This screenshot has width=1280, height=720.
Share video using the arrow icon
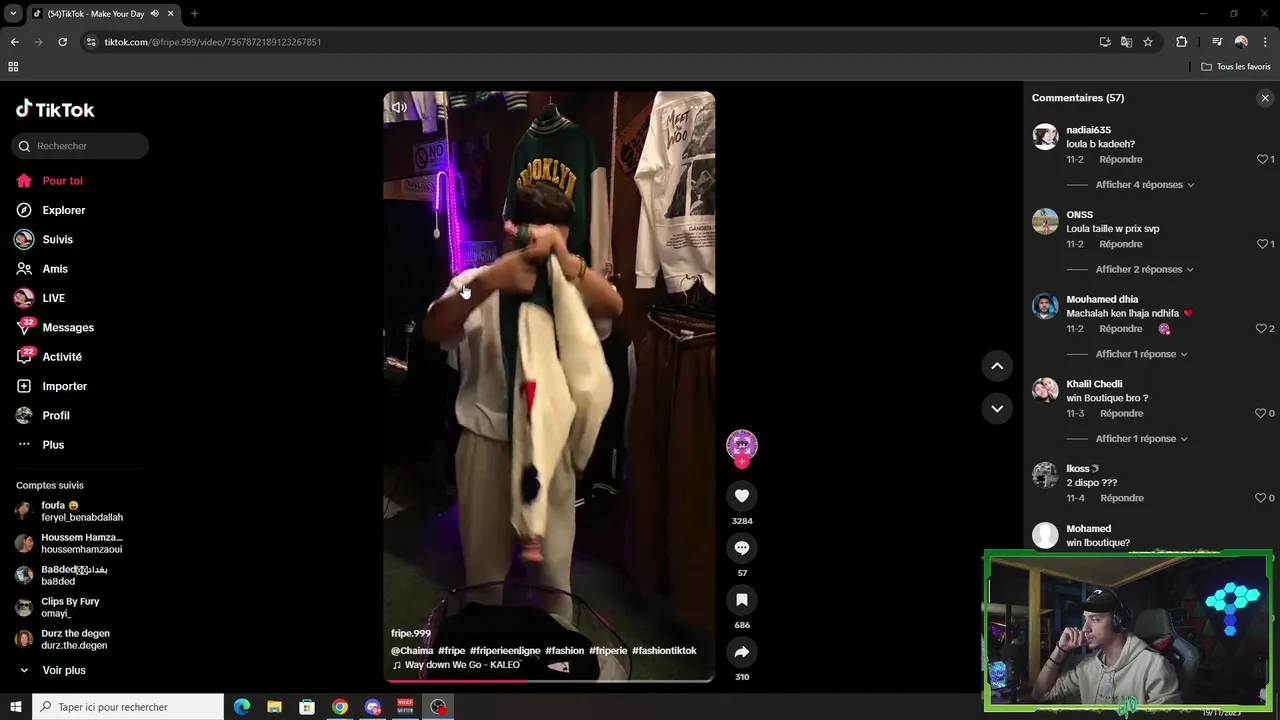[x=742, y=651]
